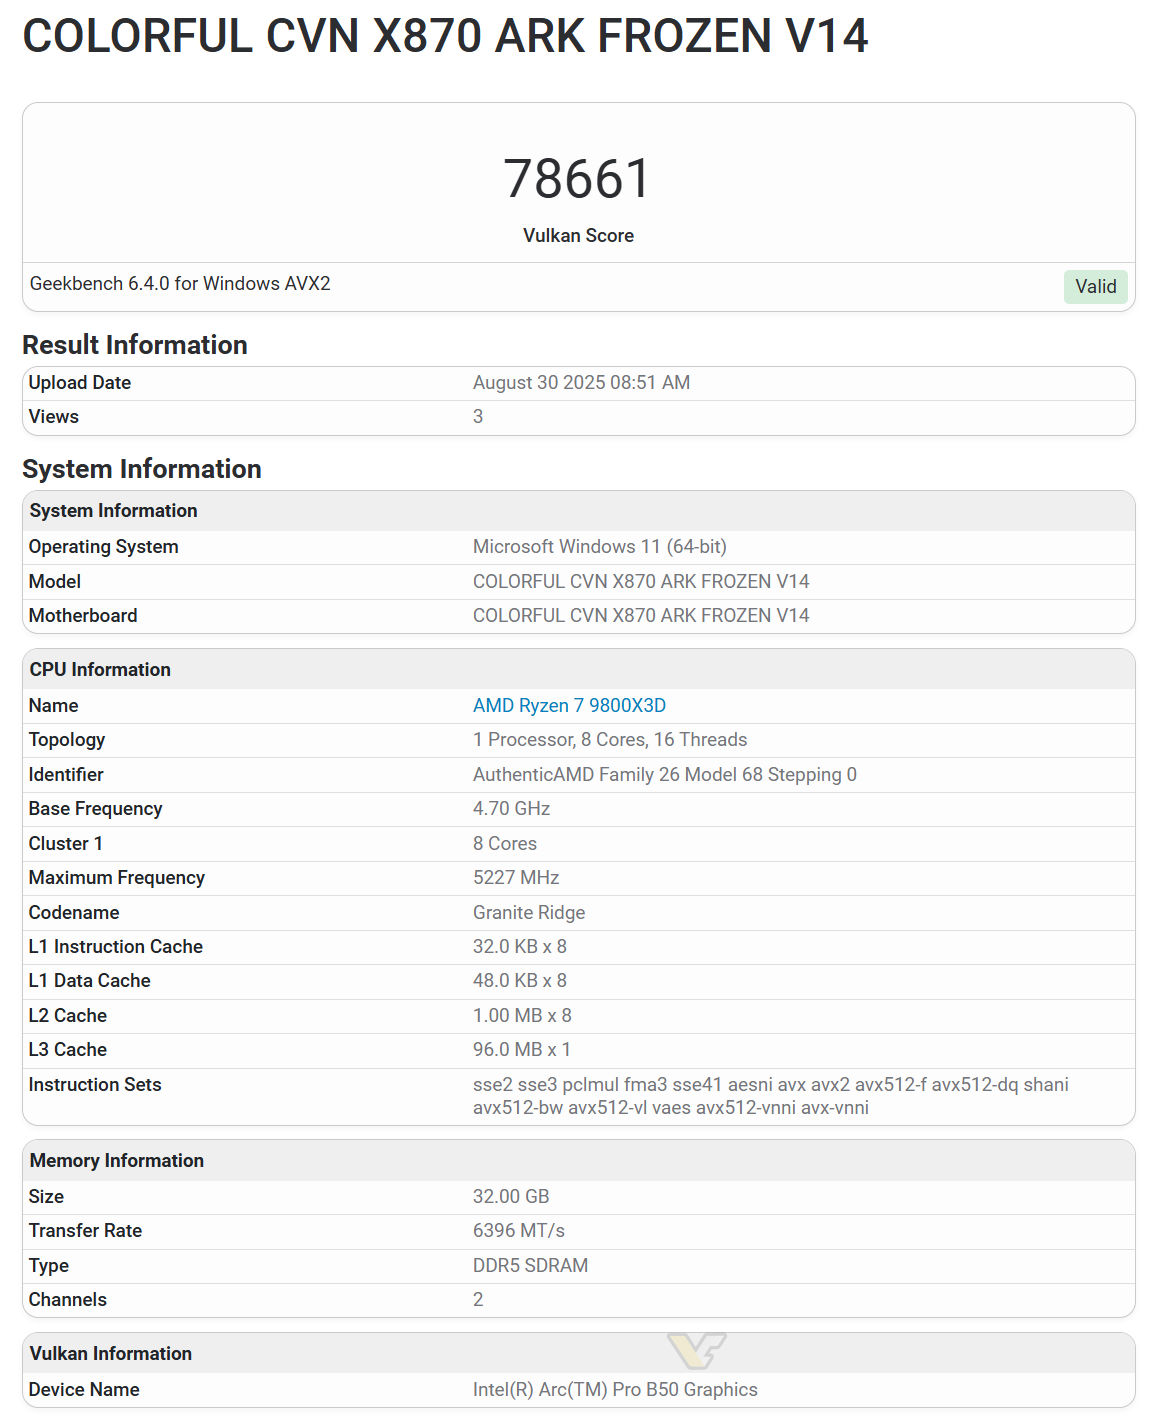This screenshot has width=1150, height=1421.
Task: Click the Views count value 3
Action: (x=478, y=417)
